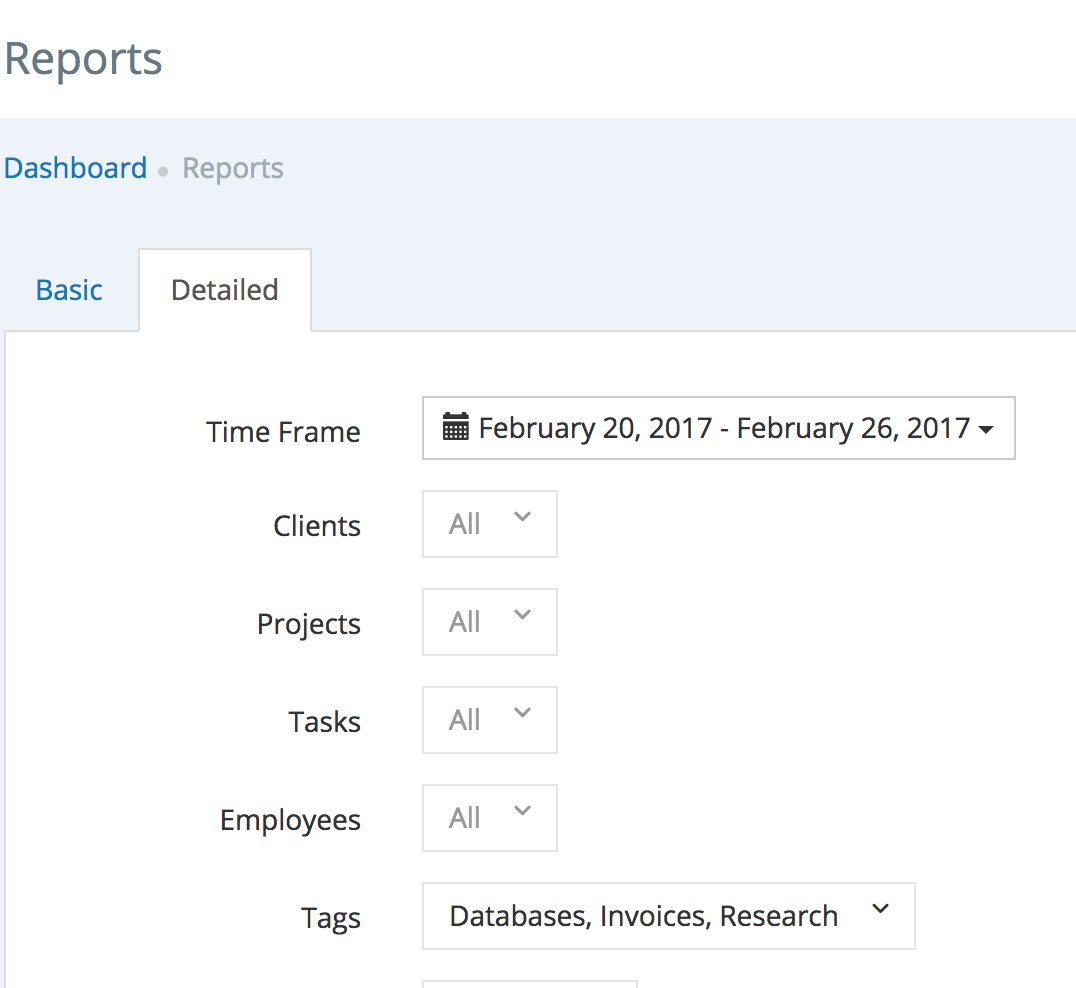Expand the Projects "All" dropdown
Viewport: 1076px width, 988px height.
[x=489, y=622]
